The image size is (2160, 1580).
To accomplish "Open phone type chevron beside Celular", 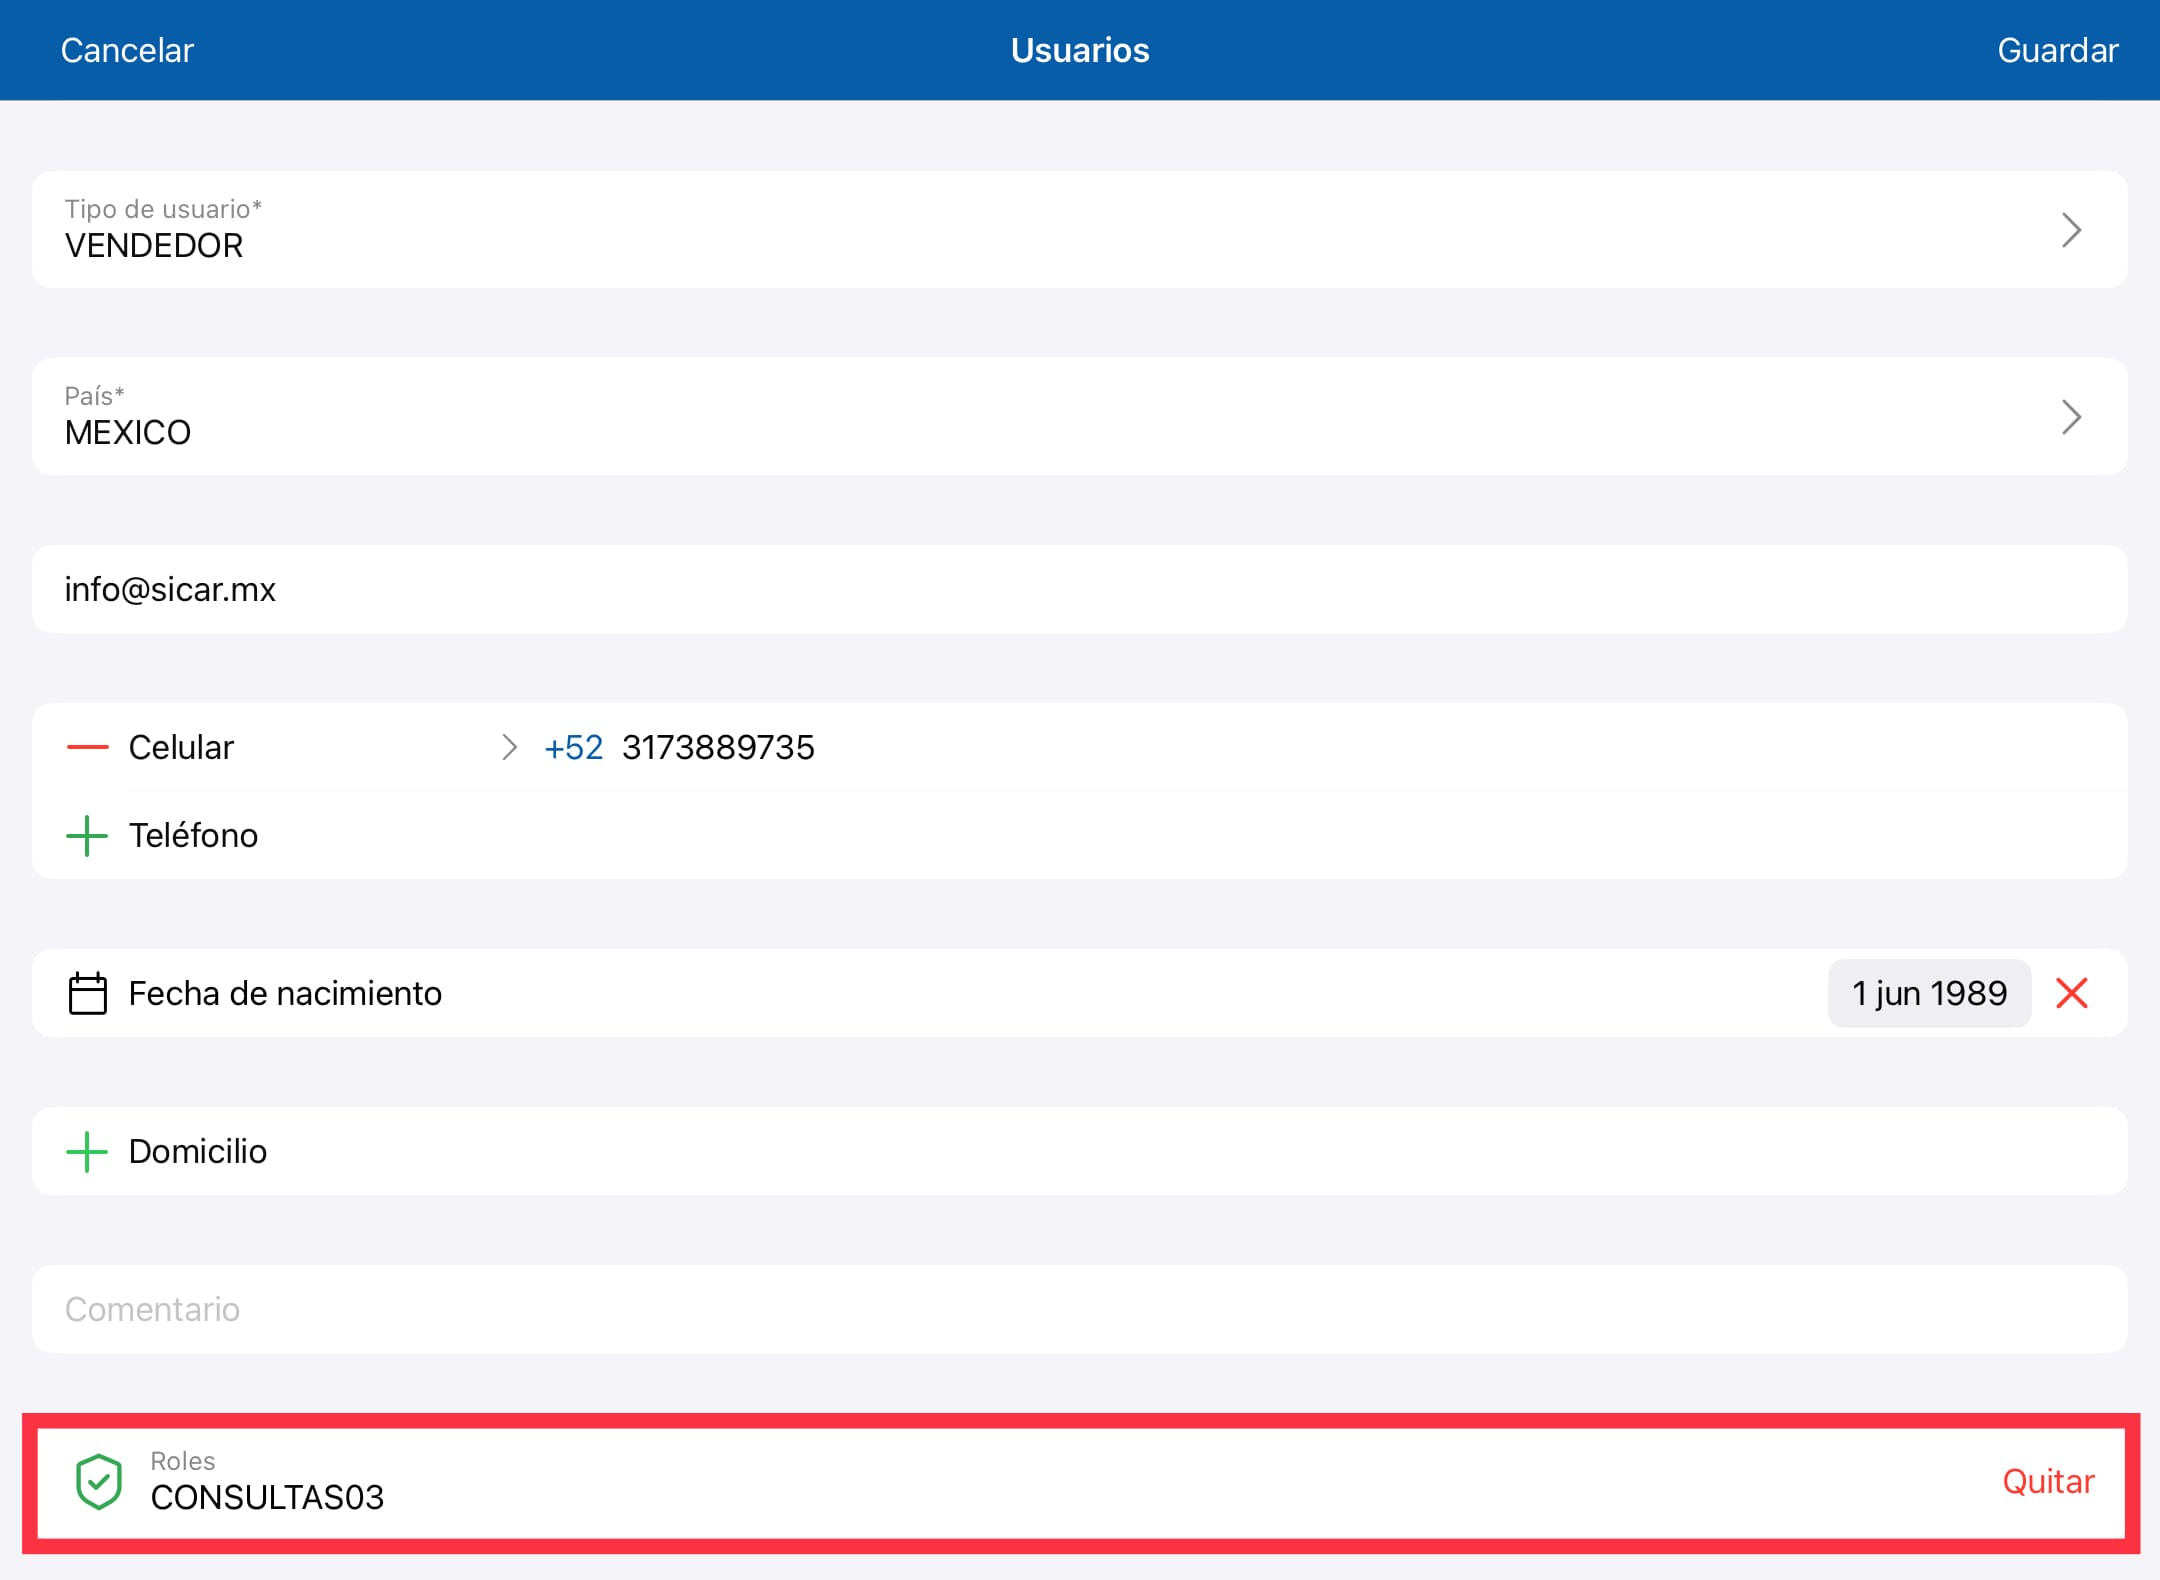I will click(509, 747).
